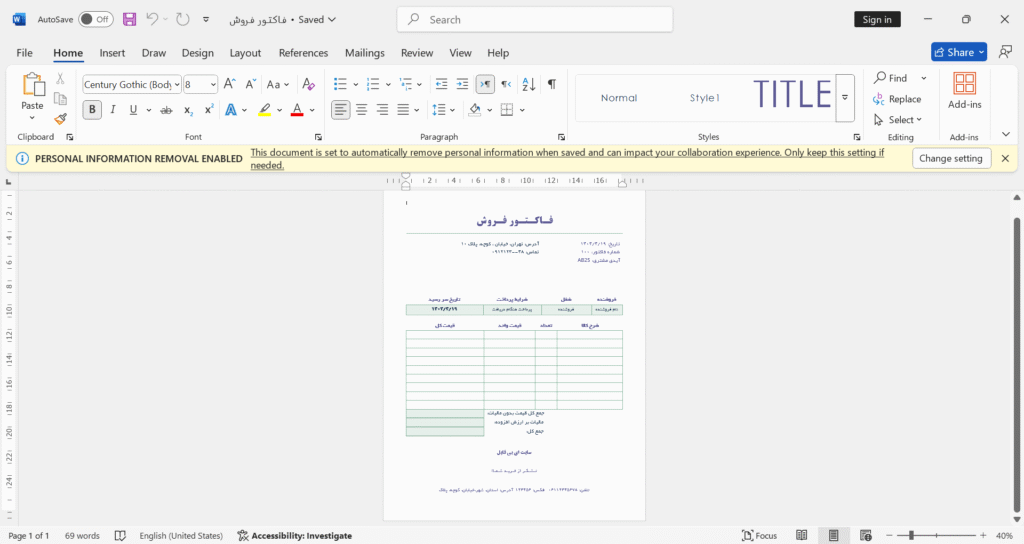Expand the Styles gallery more arrow
Image resolution: width=1024 pixels, height=544 pixels.
click(844, 98)
